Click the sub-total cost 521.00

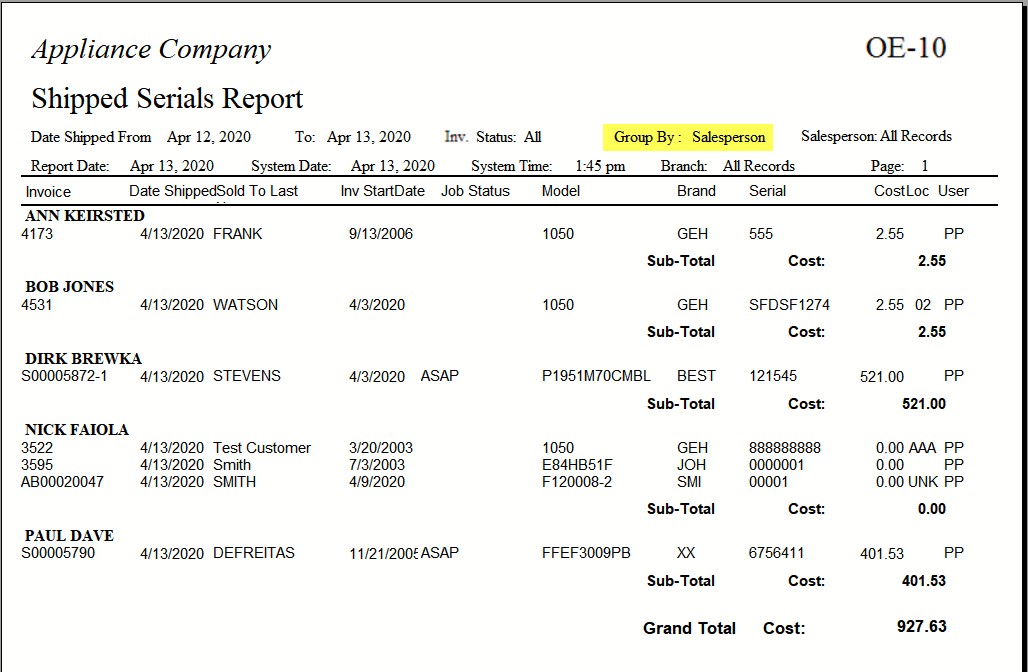coord(924,404)
